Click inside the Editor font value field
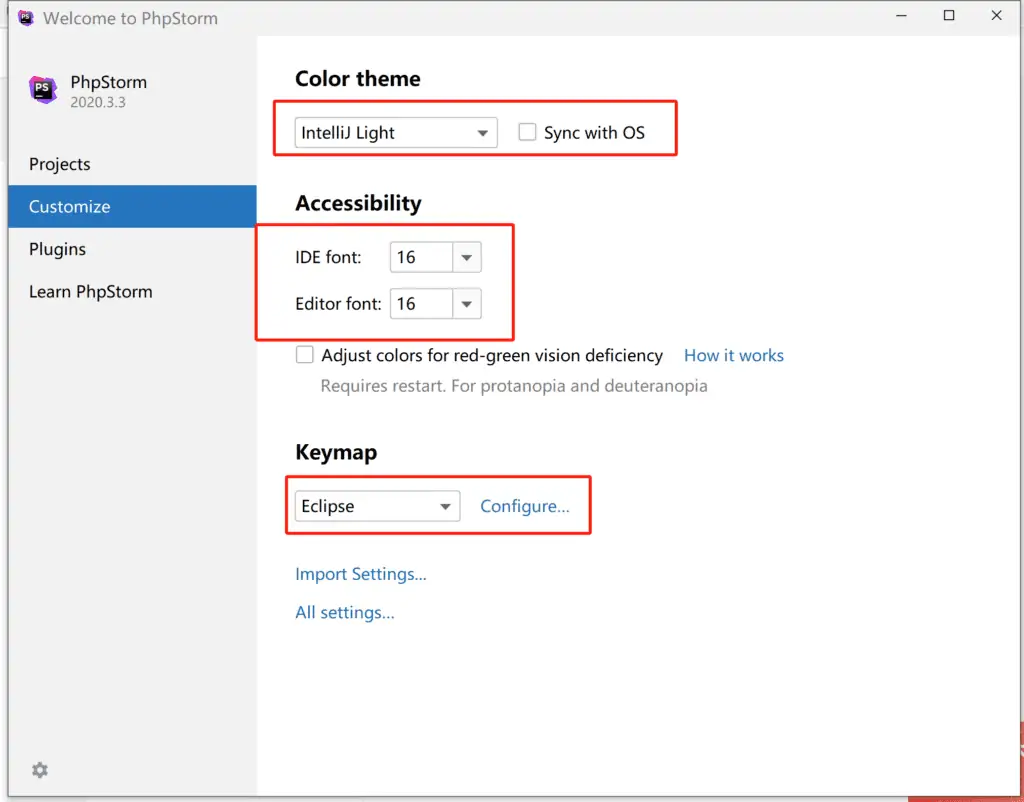The height and width of the screenshot is (802, 1024). pyautogui.click(x=421, y=304)
